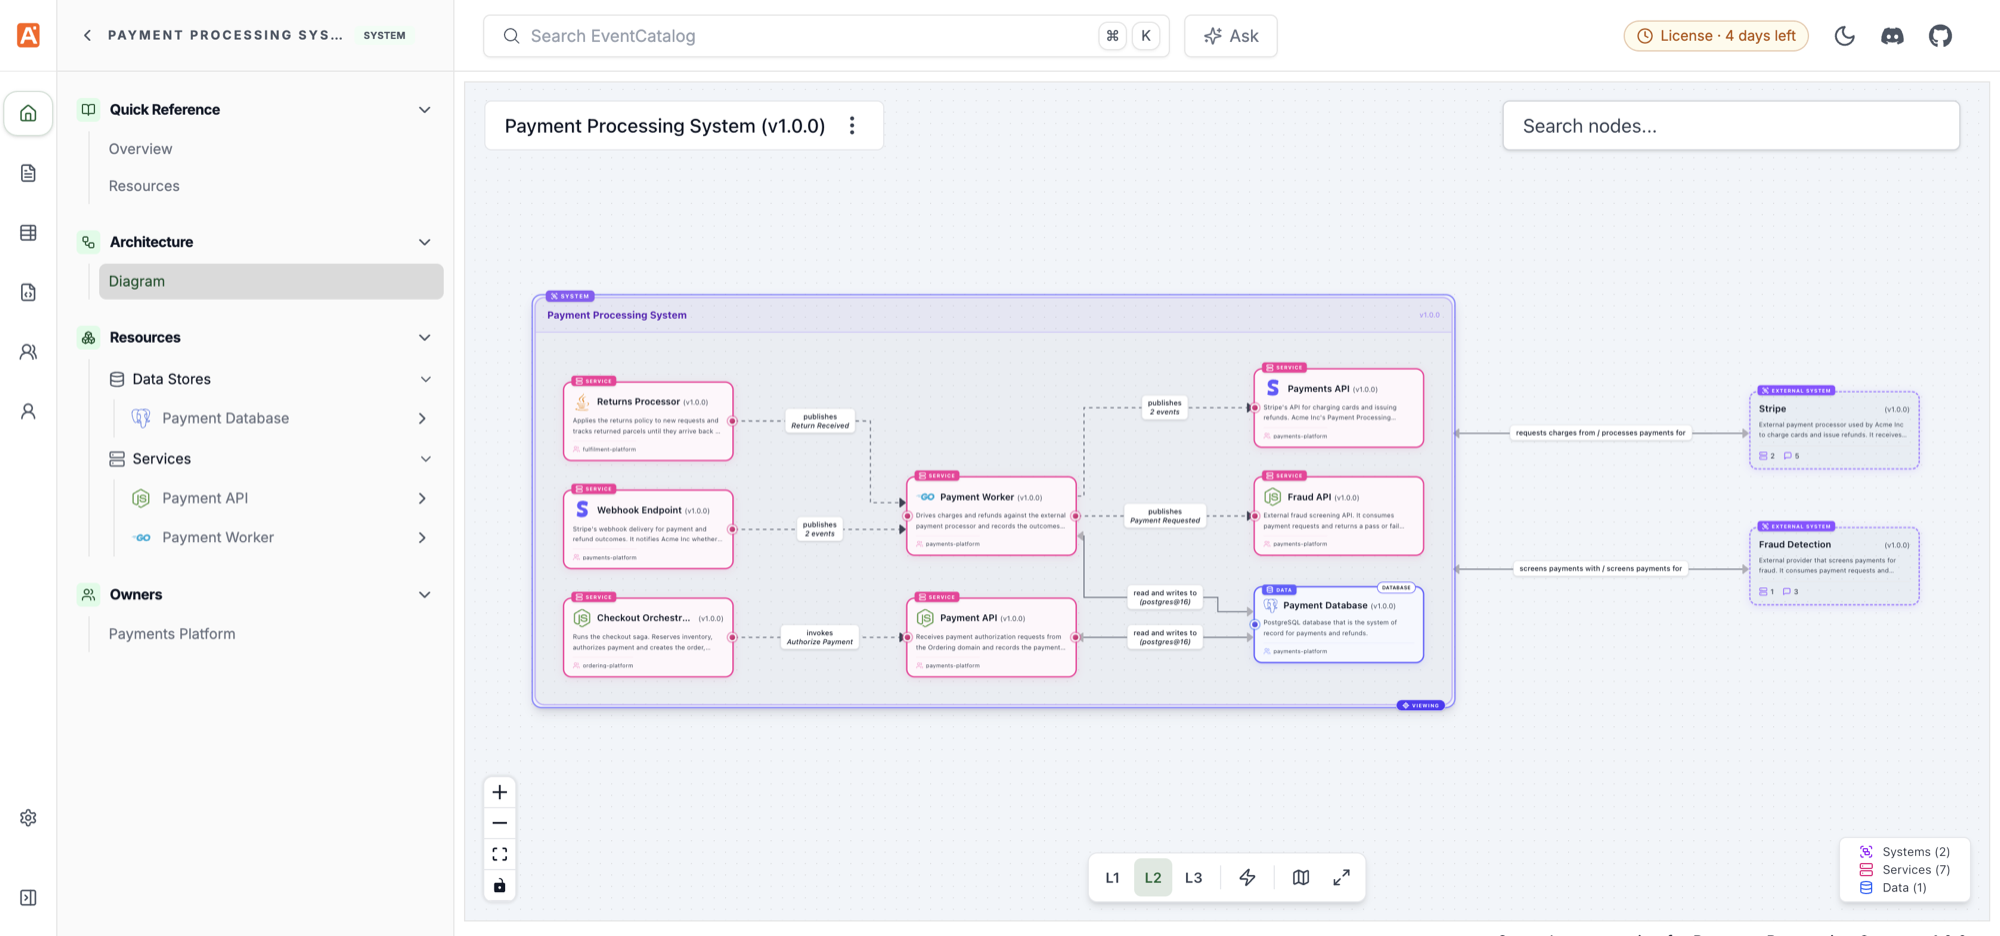Focus the Search EventCatalog field
The width and height of the screenshot is (2000, 936).
826,36
